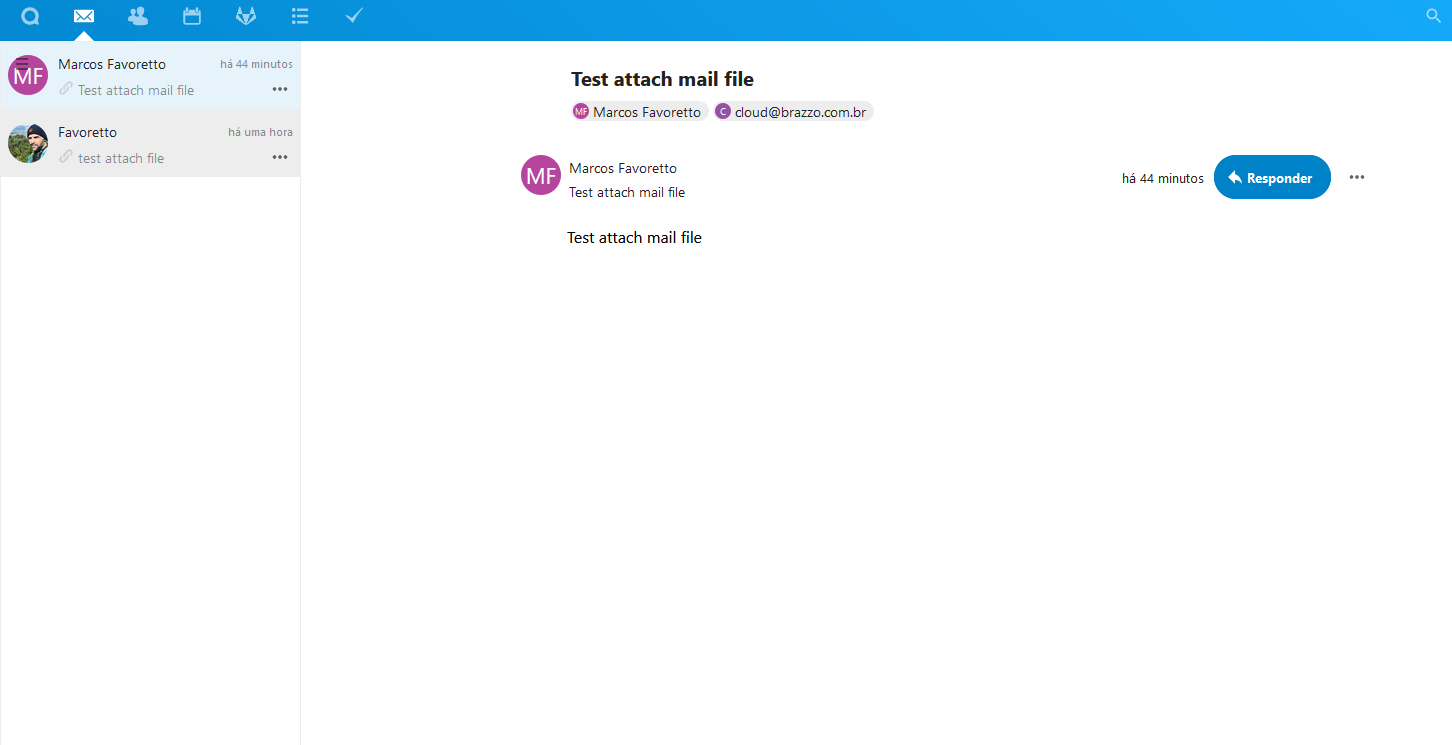
Task: Click the MF avatar in message header
Action: click(541, 175)
